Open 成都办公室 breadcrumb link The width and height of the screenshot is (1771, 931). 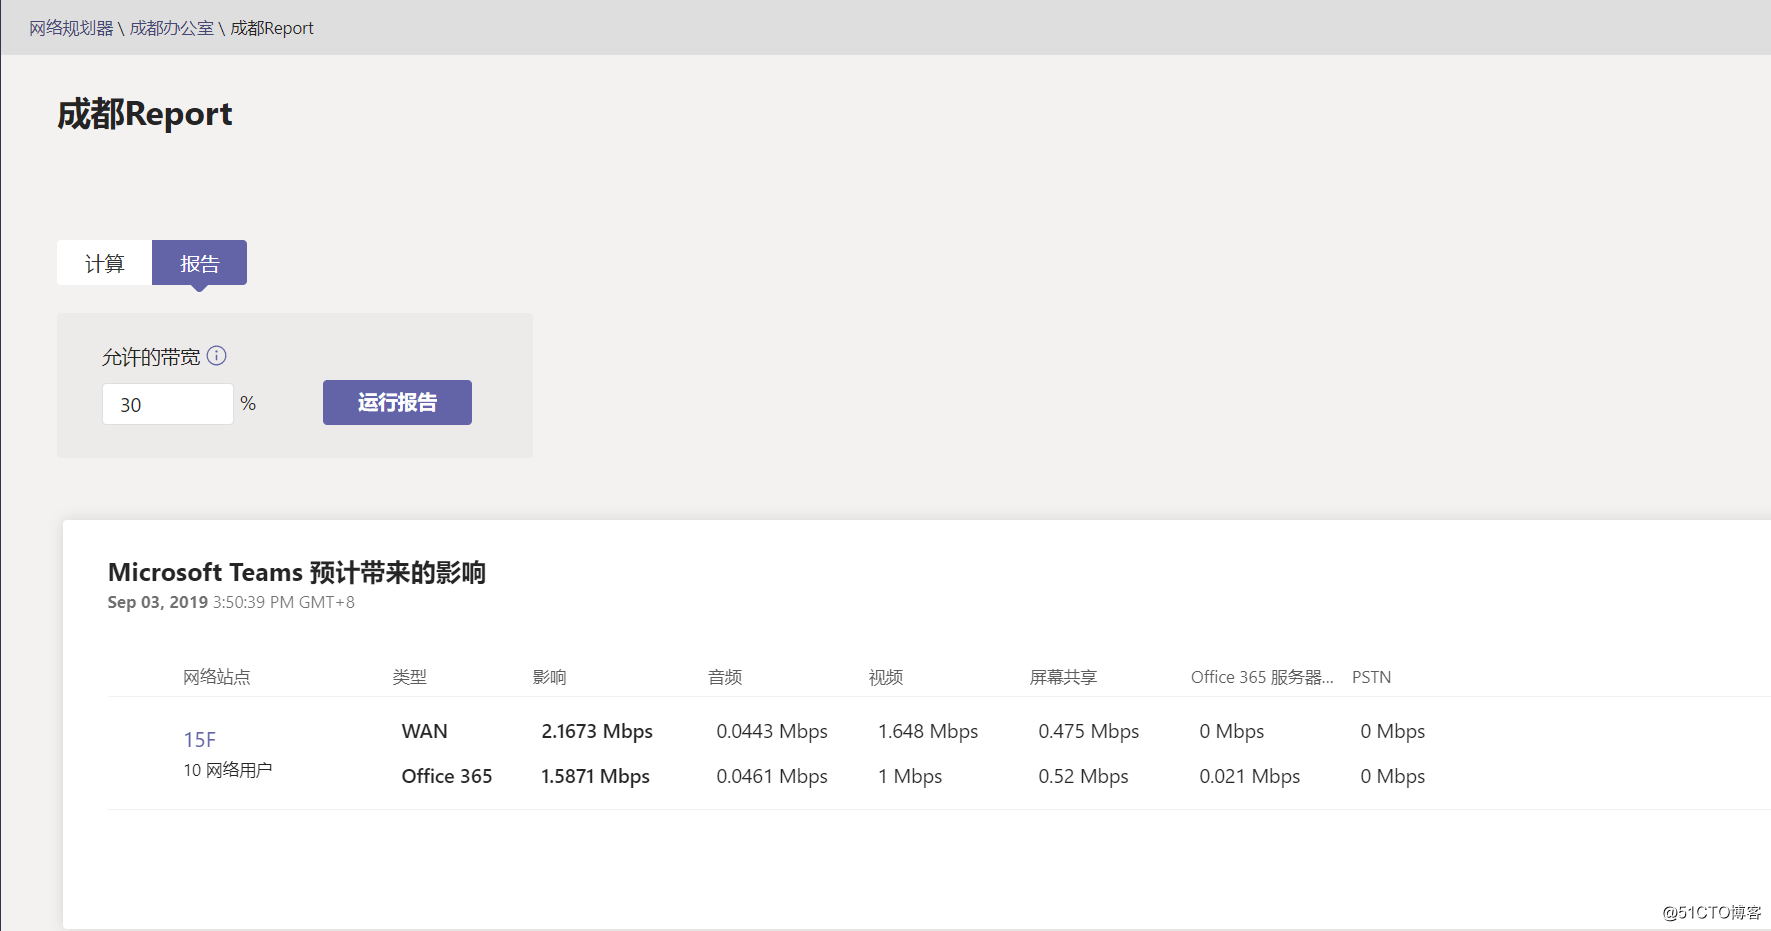tap(172, 28)
